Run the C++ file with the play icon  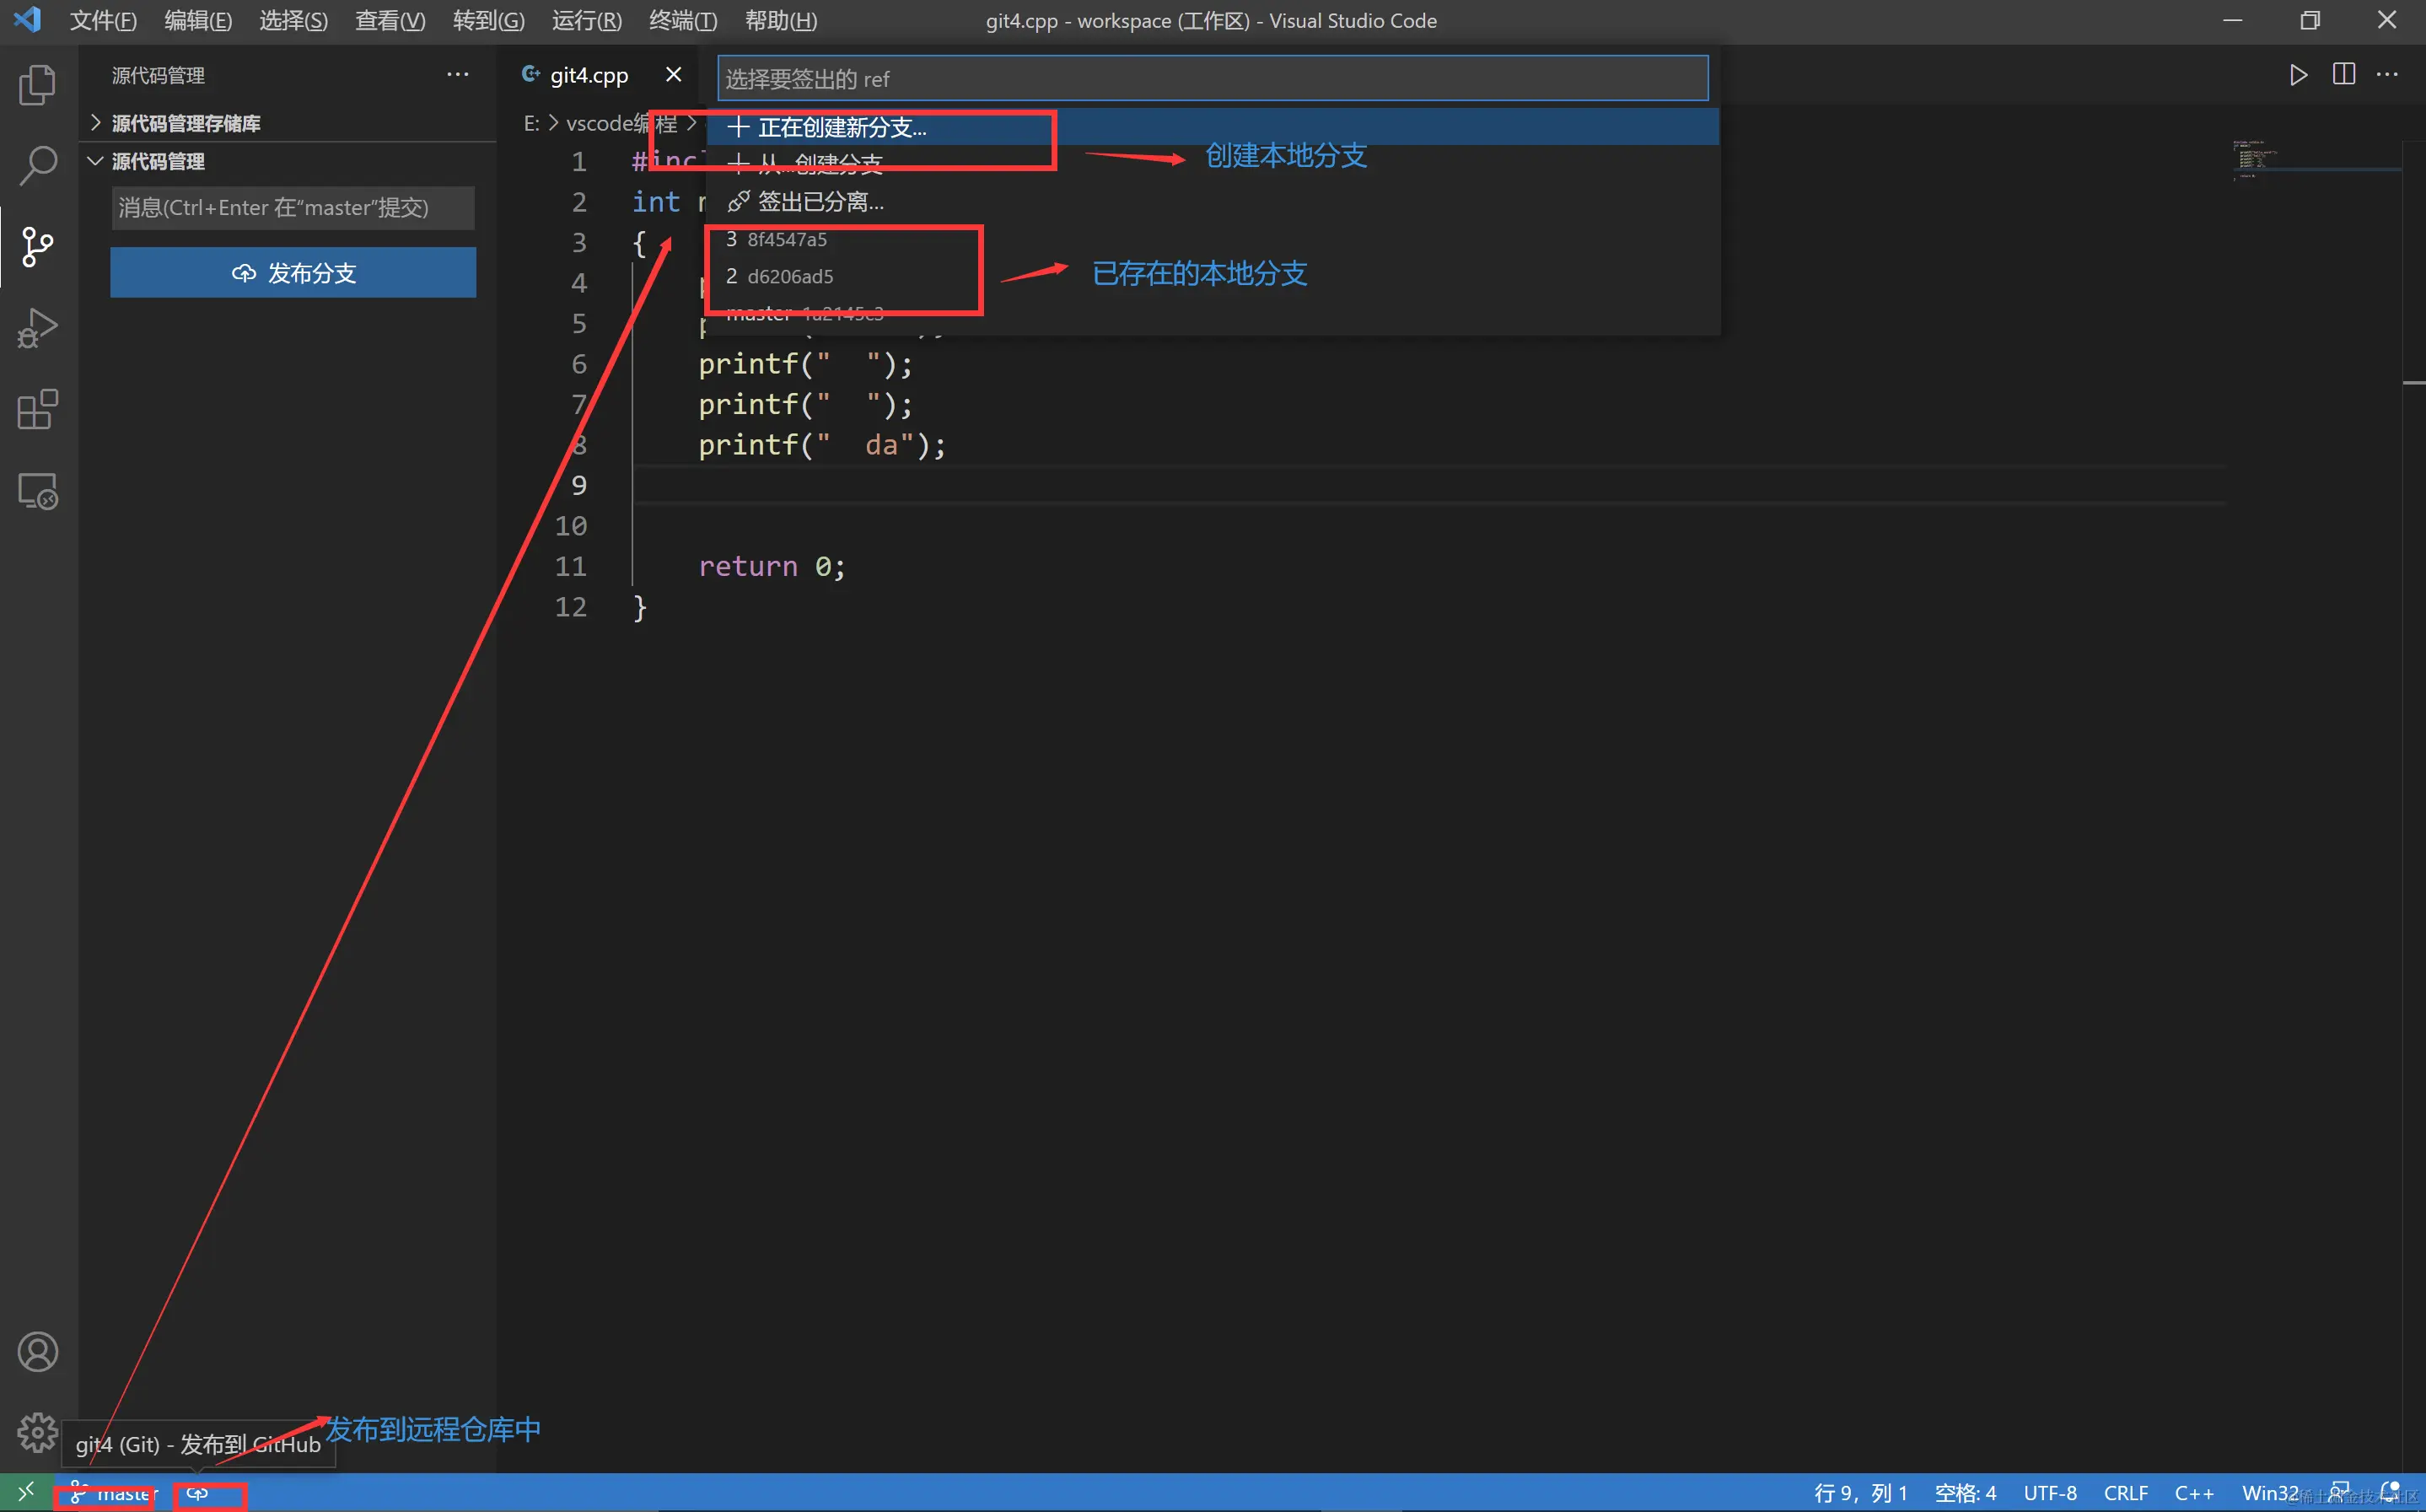pyautogui.click(x=2298, y=75)
